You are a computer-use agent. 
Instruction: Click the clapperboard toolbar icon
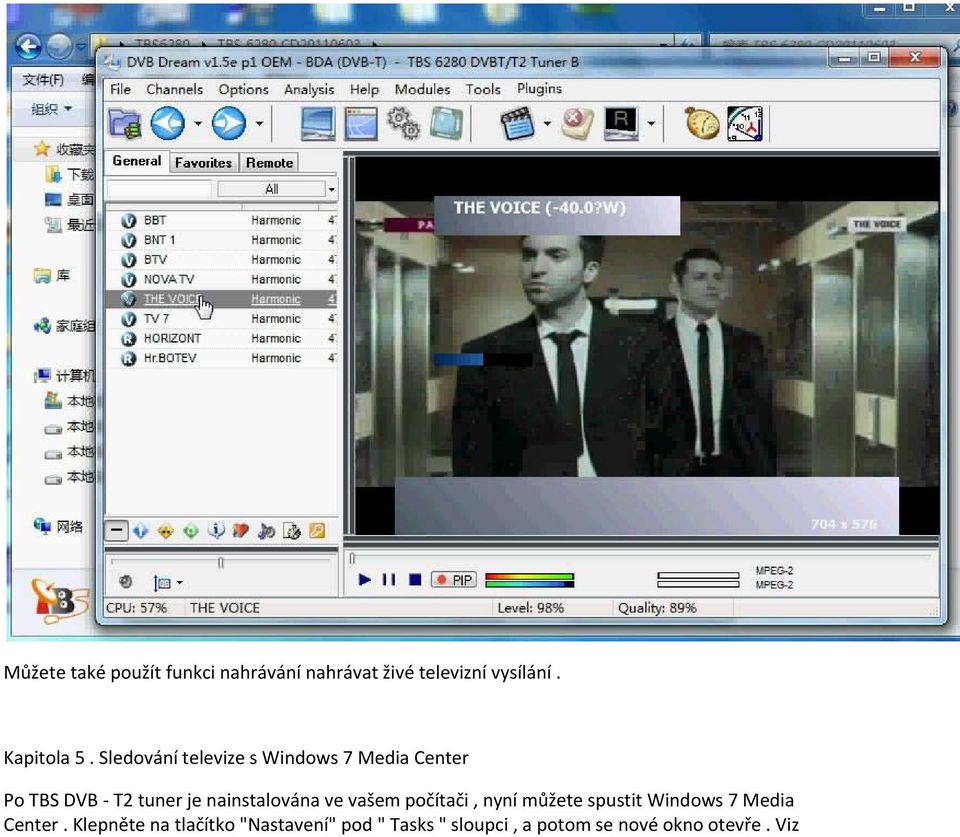pos(518,123)
